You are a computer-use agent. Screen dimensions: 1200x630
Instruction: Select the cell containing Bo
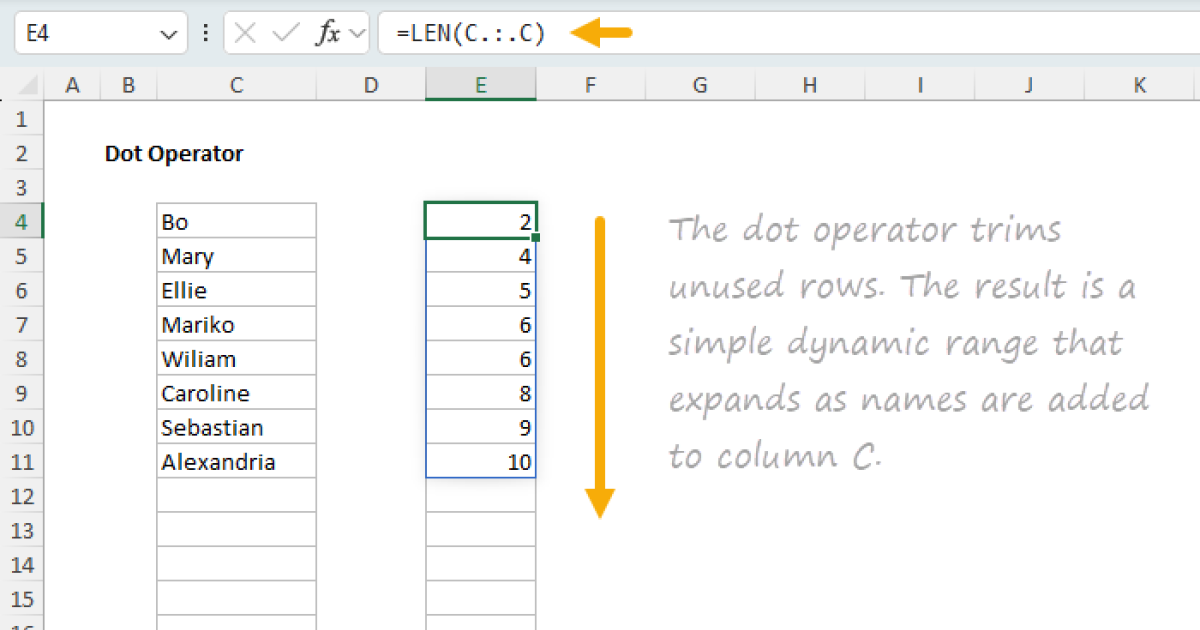point(236,222)
